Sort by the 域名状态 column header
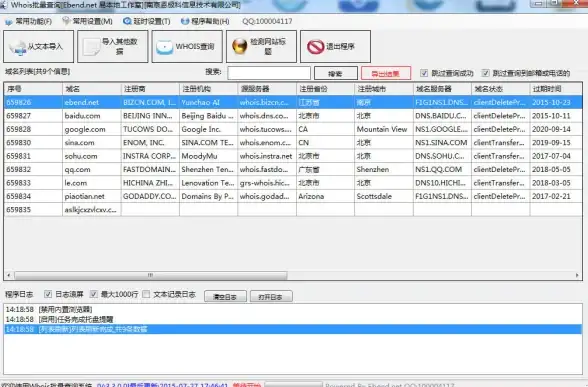588x387 pixels. tap(501, 89)
